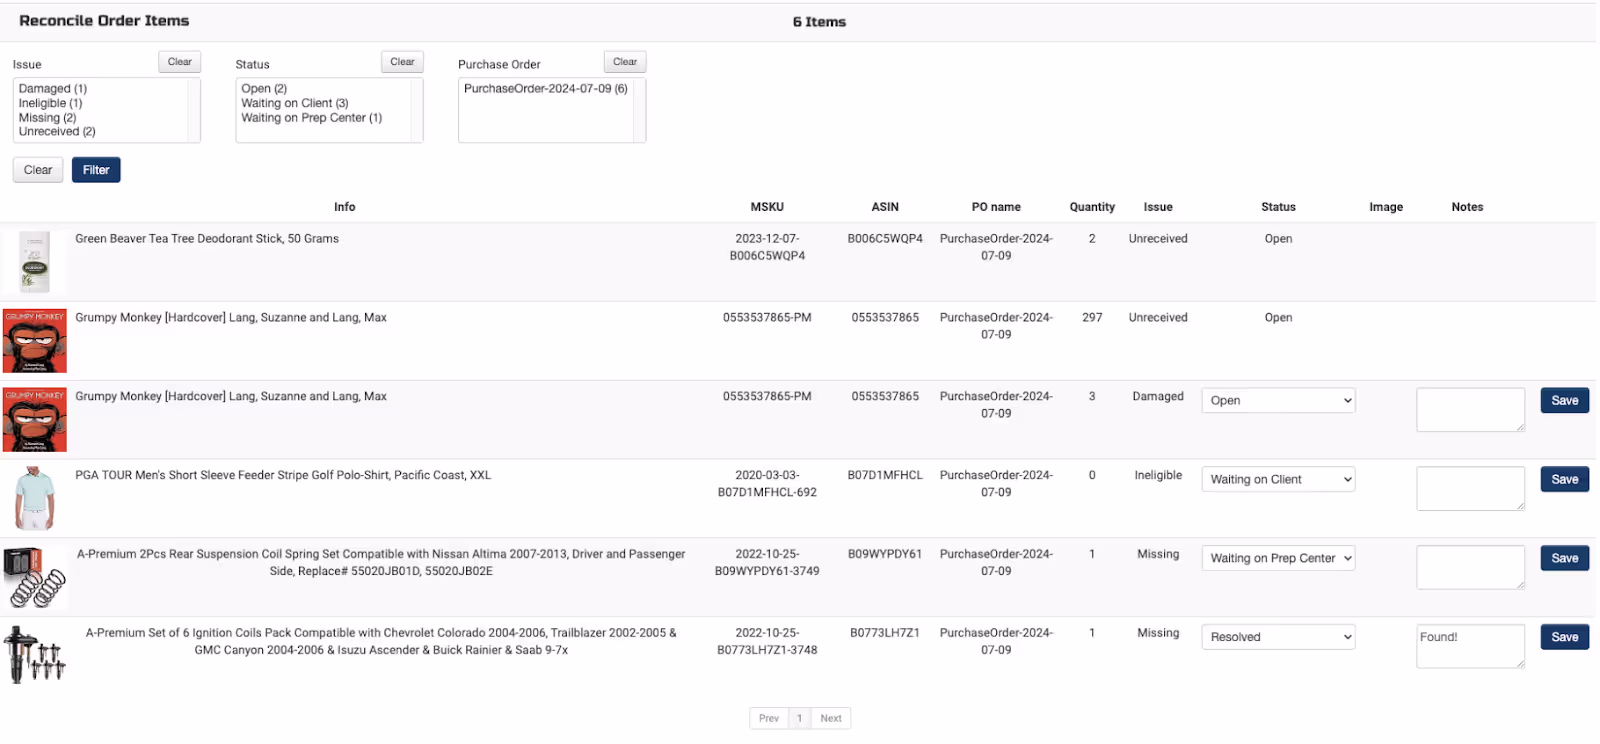Click Reconcile Order Items heading
Viewport: 1600px width, 744px height.
104,21
